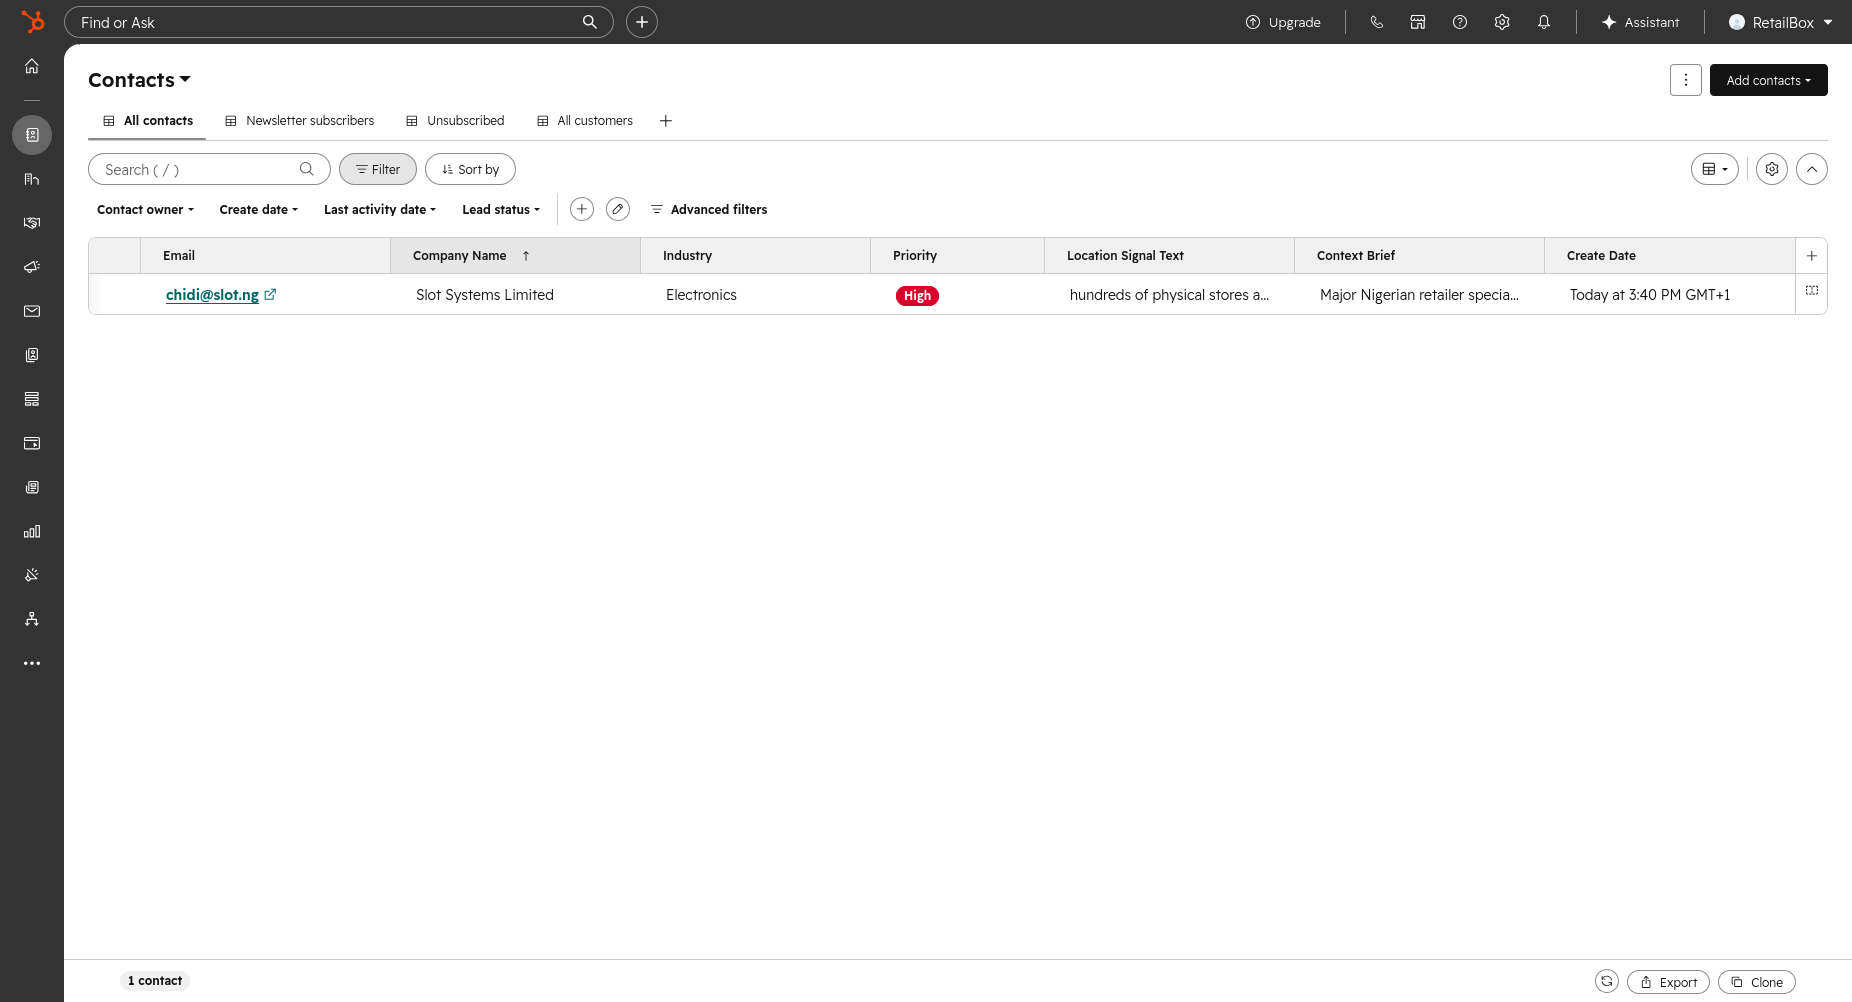
Task: Click the Sort by button
Action: point(471,169)
